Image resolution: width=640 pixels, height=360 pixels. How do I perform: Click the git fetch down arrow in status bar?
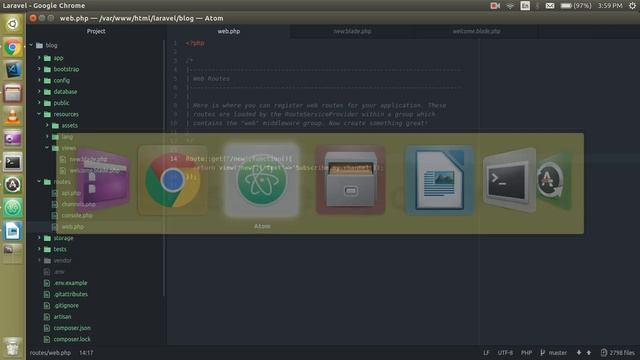[579, 353]
